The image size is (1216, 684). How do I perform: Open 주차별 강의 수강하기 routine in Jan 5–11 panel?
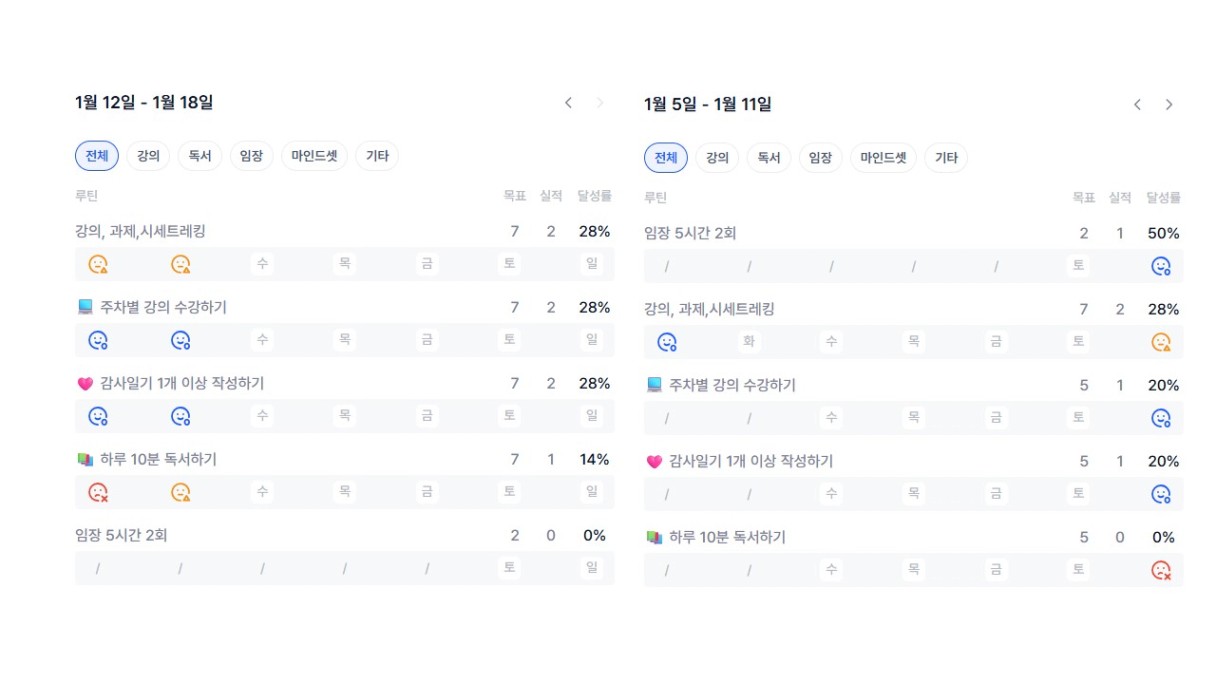731,385
